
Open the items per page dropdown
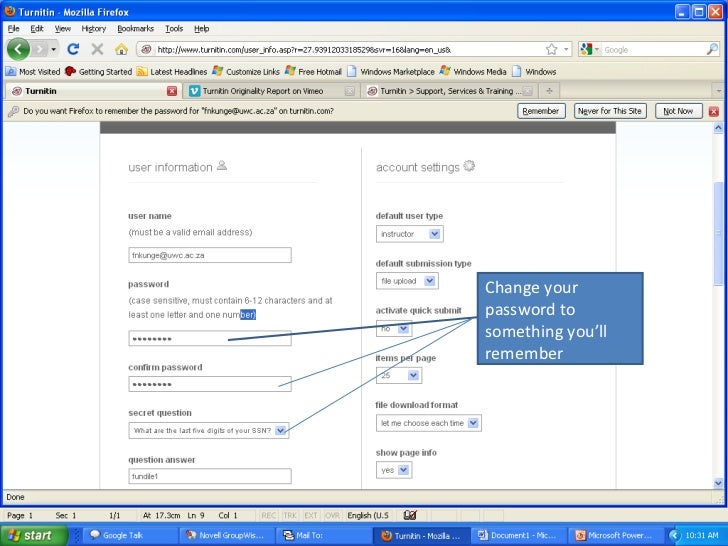tap(399, 375)
